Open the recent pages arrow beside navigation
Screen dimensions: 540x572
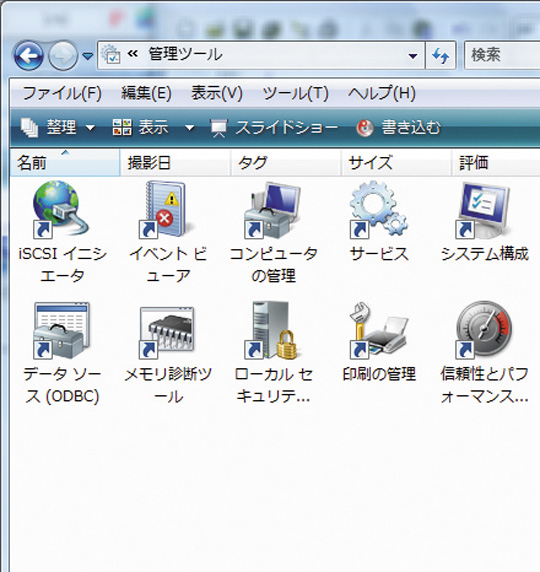point(88,56)
